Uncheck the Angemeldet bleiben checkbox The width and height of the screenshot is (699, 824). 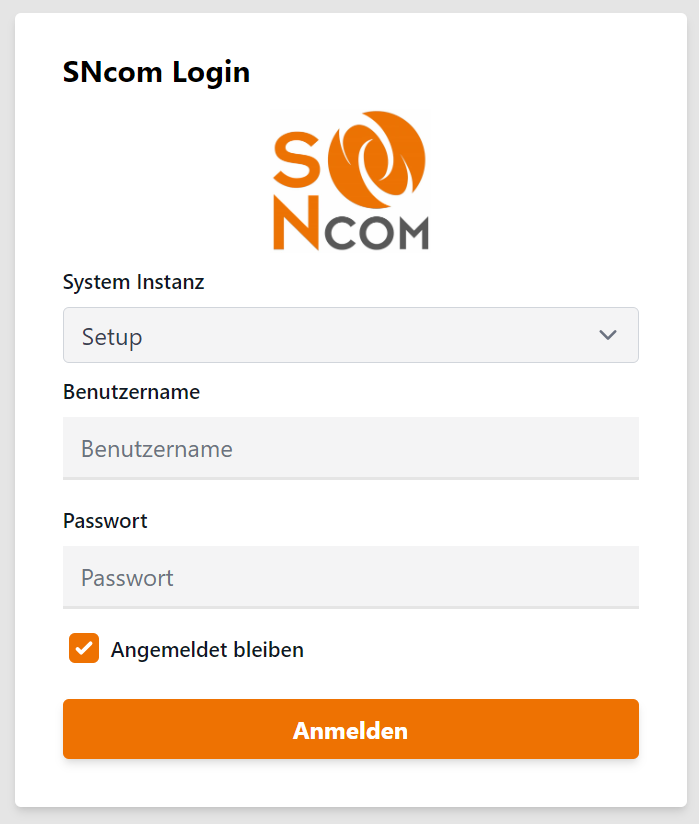pos(84,649)
